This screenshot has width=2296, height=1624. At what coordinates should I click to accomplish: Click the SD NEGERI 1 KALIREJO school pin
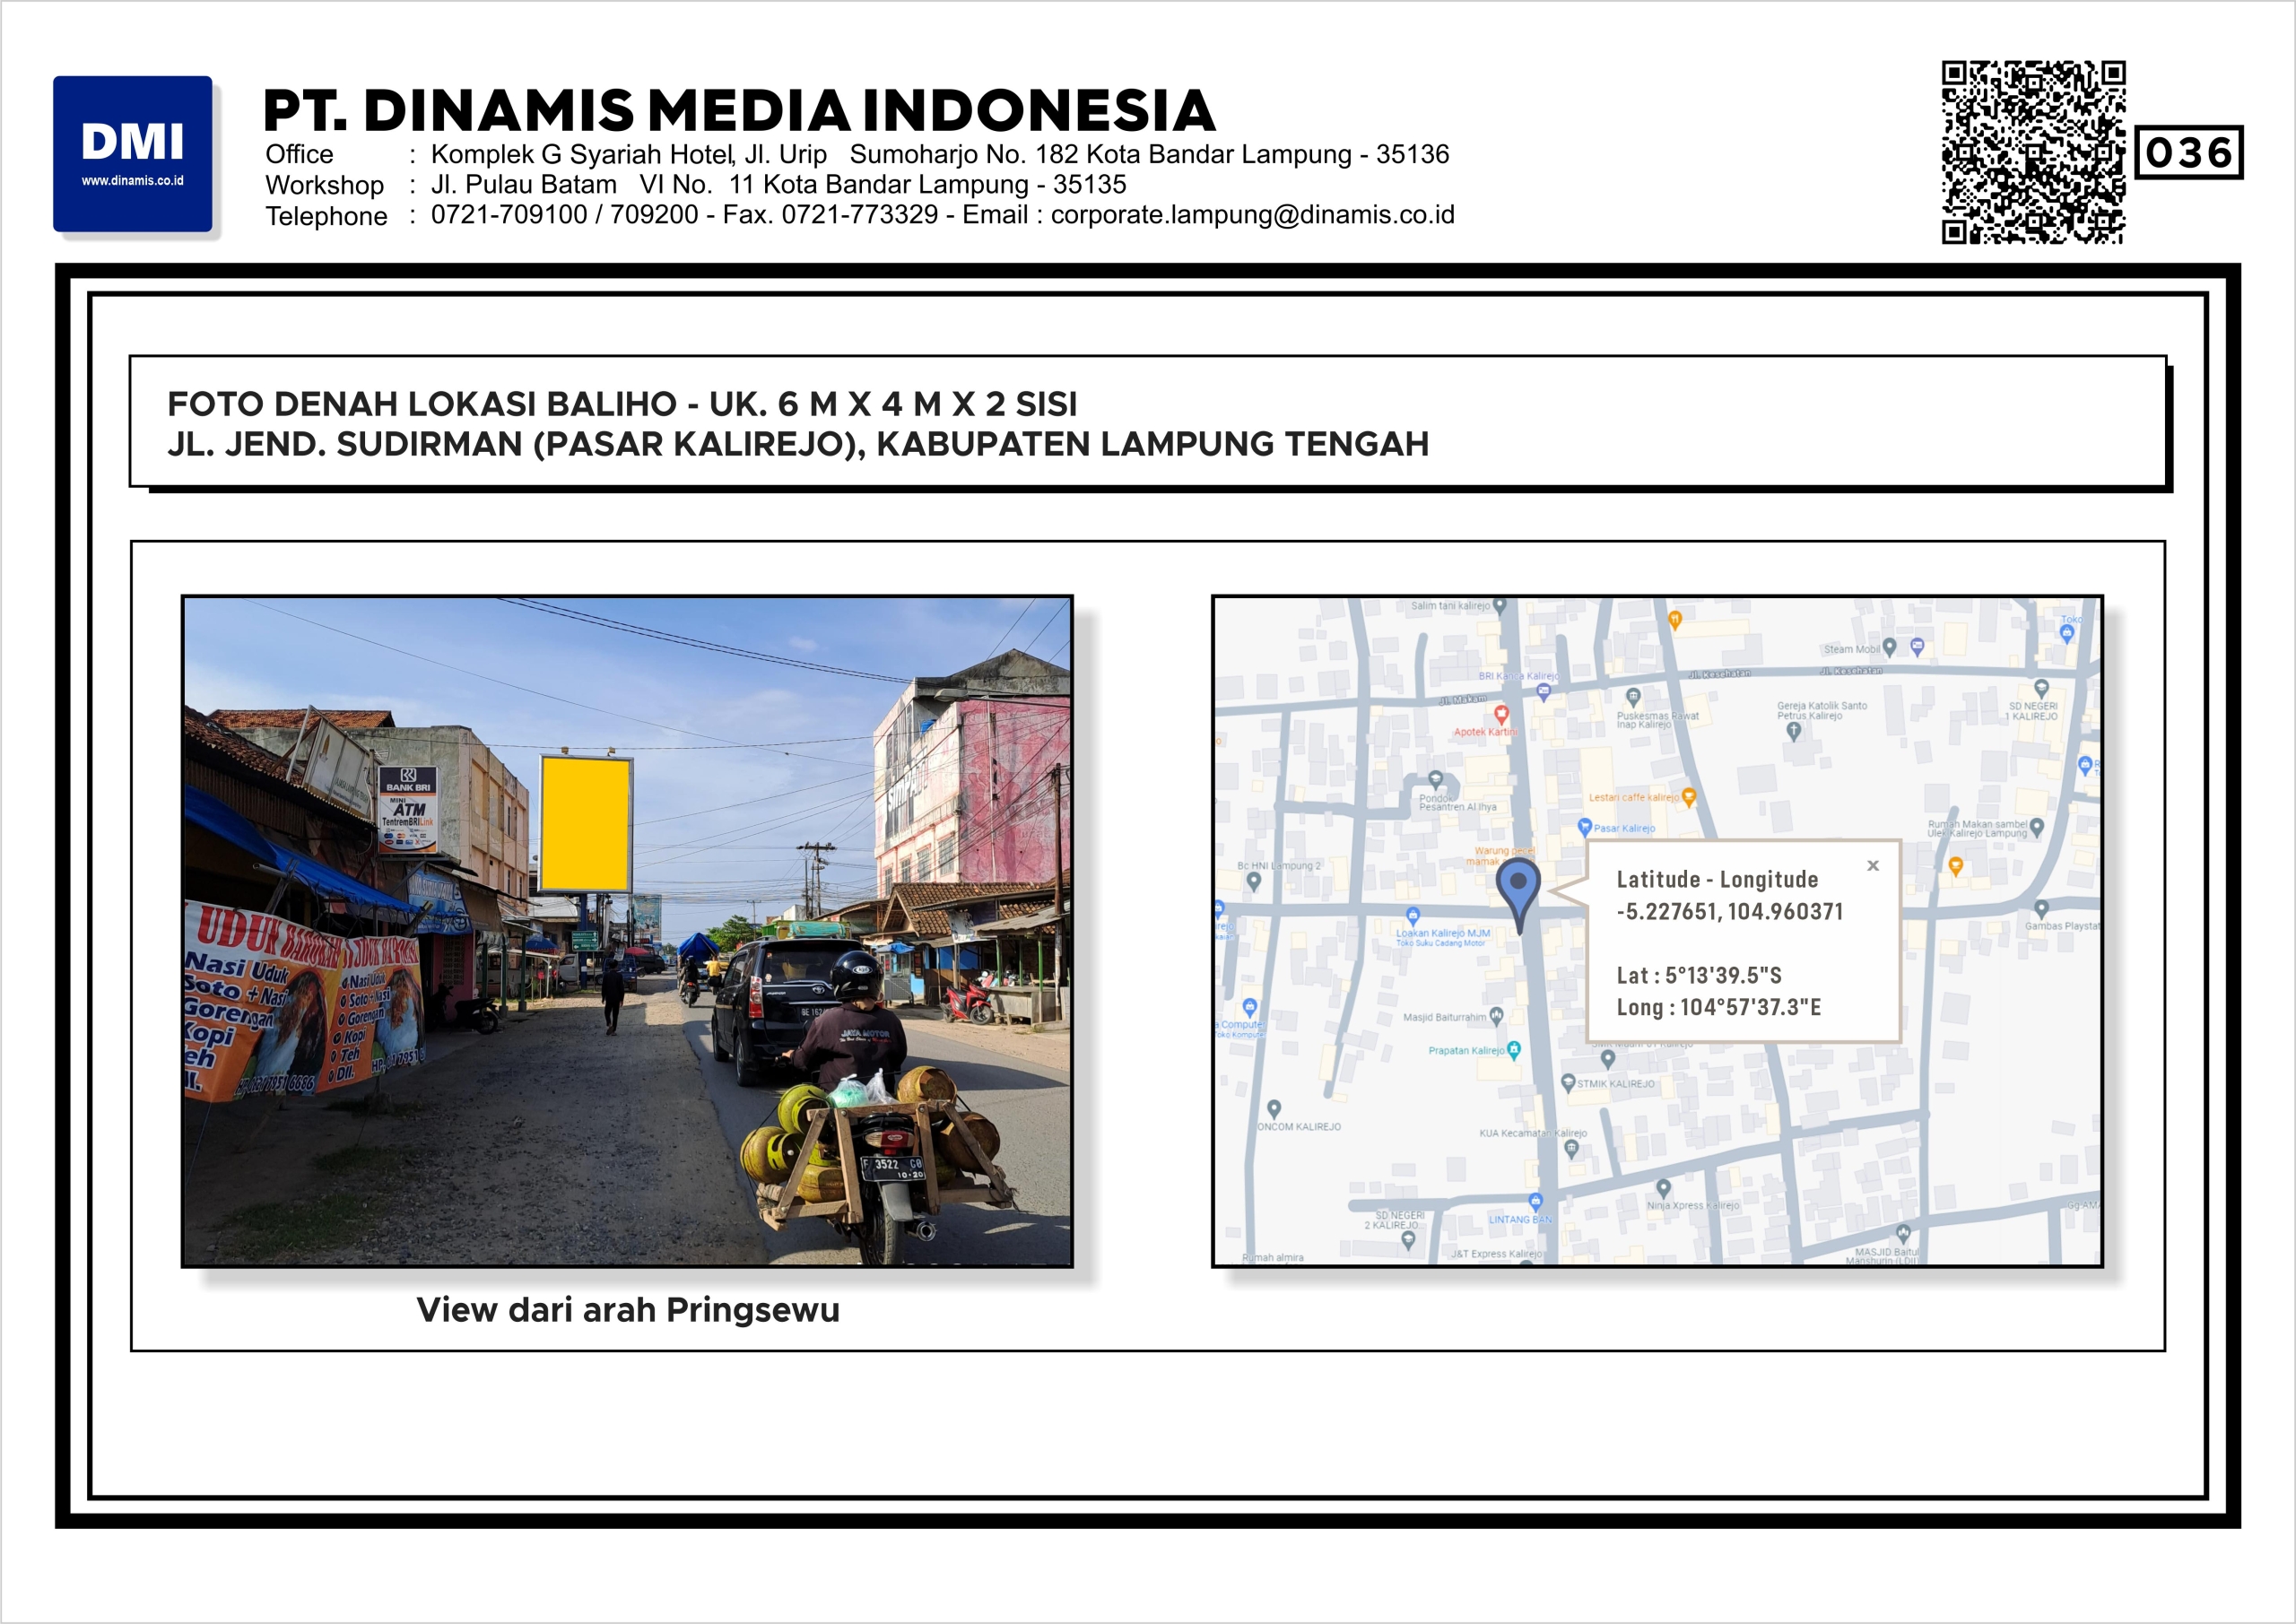2041,688
